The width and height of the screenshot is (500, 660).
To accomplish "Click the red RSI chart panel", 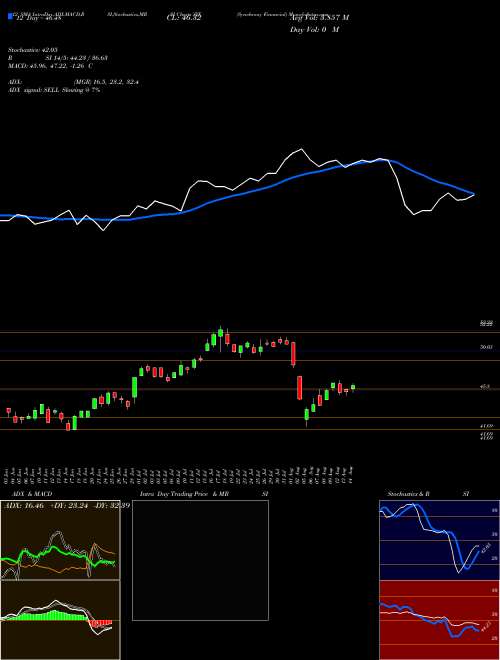I will 439,620.
